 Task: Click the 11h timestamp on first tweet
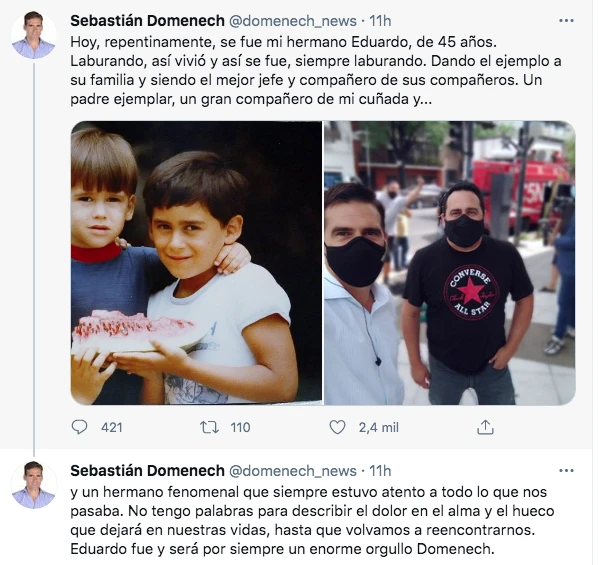click(x=380, y=21)
